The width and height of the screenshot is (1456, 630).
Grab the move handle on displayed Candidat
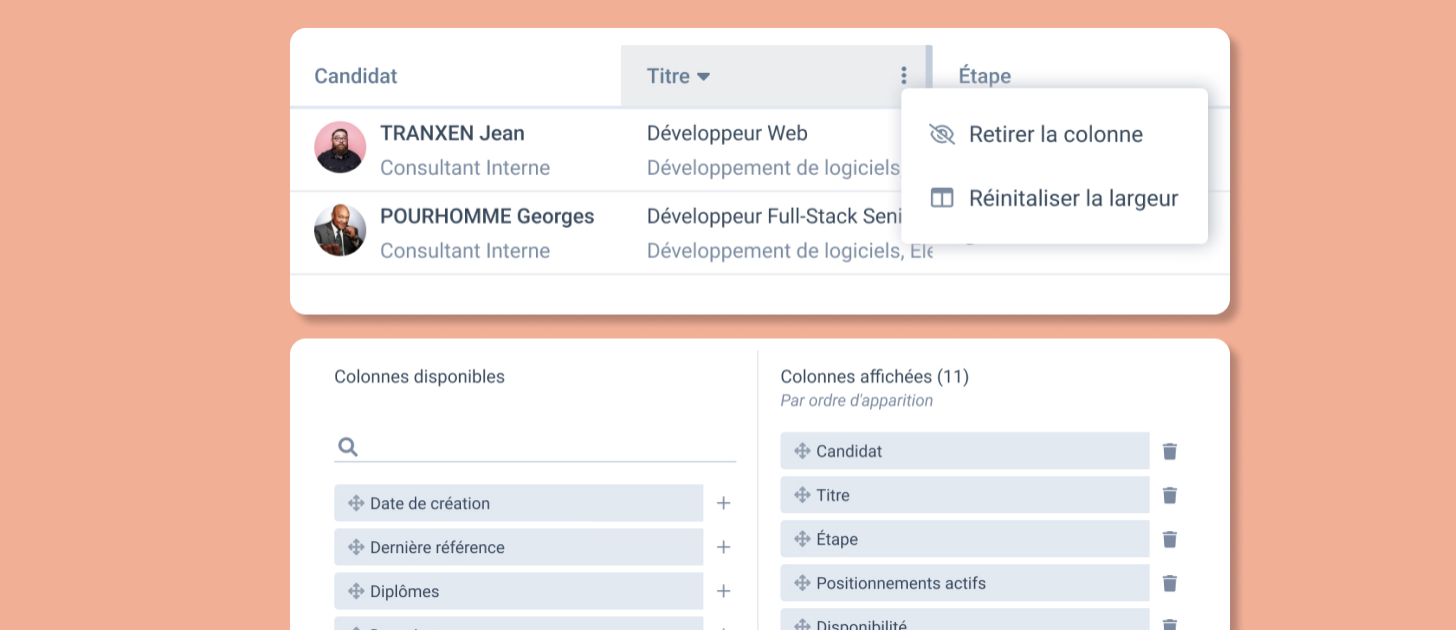click(x=801, y=451)
